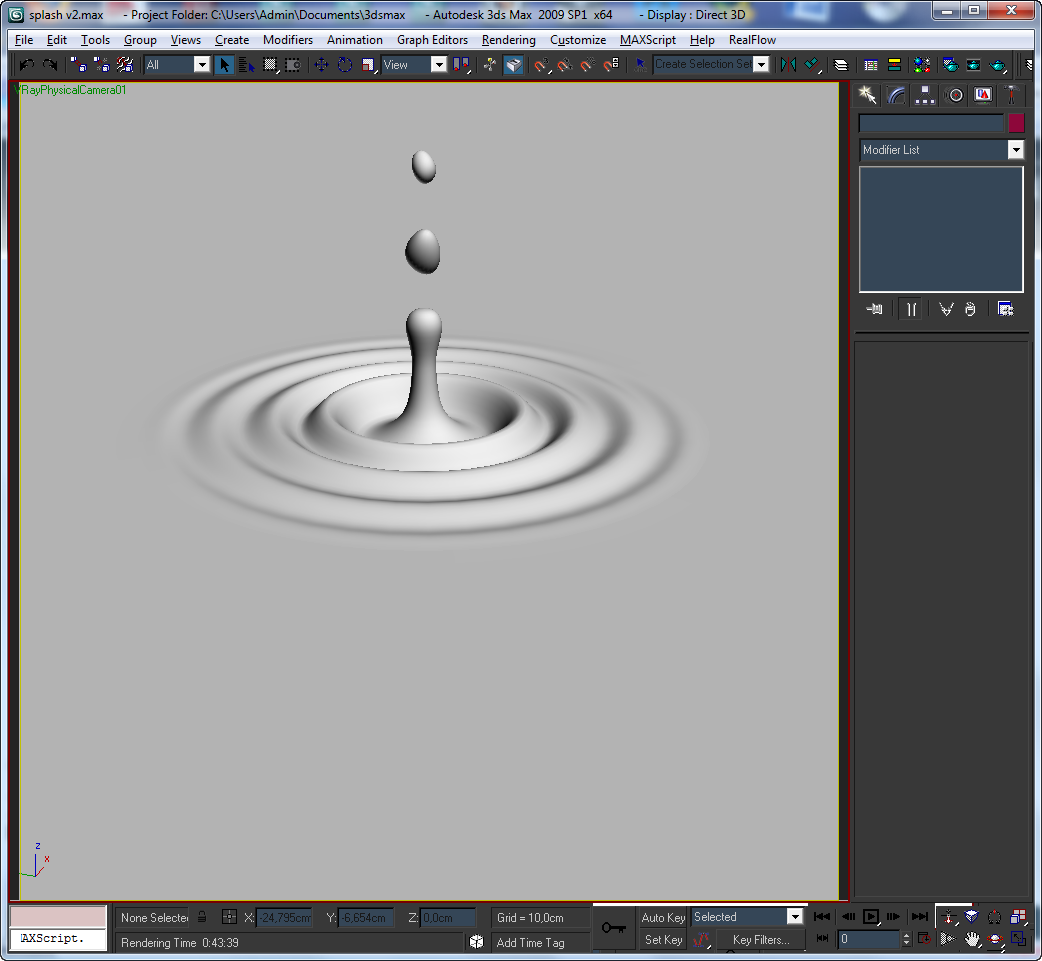Open the View reference coordinate dropdown

pos(438,63)
